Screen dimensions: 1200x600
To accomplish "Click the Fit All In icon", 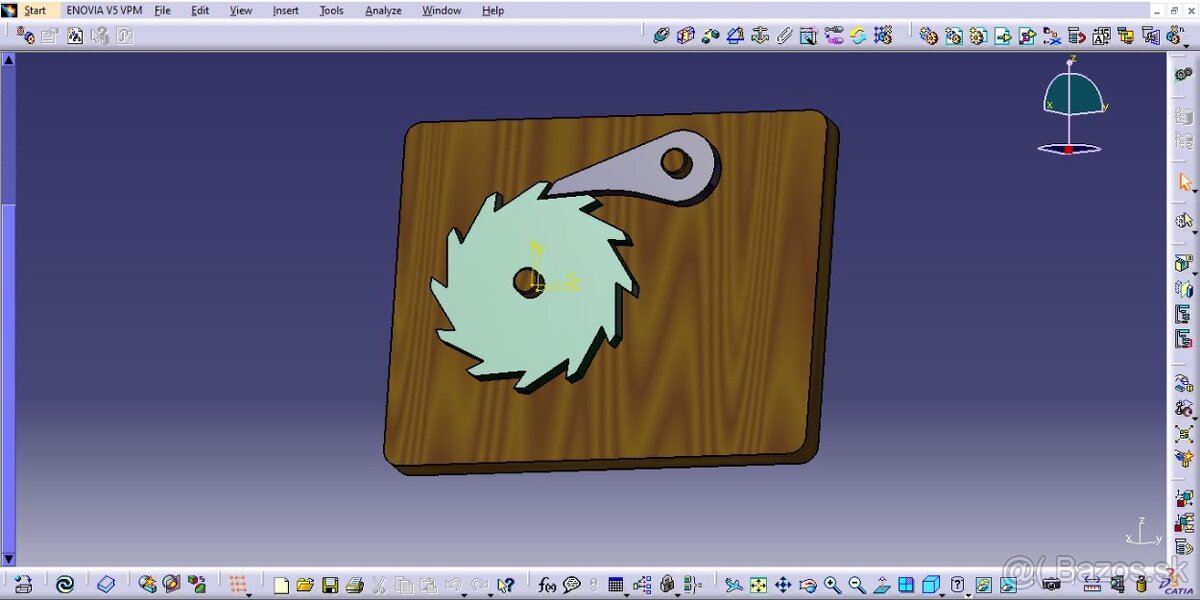I will [x=759, y=585].
